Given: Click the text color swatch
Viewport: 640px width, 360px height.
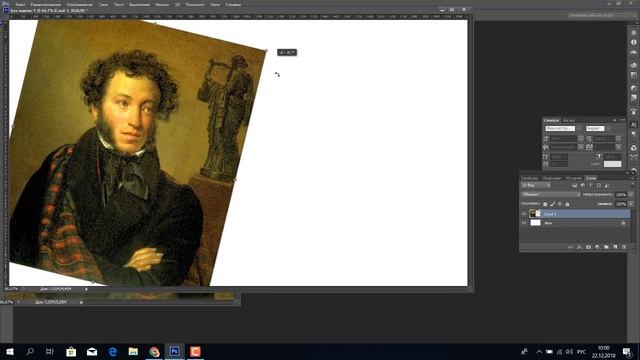Looking at the screenshot, I should [x=613, y=164].
